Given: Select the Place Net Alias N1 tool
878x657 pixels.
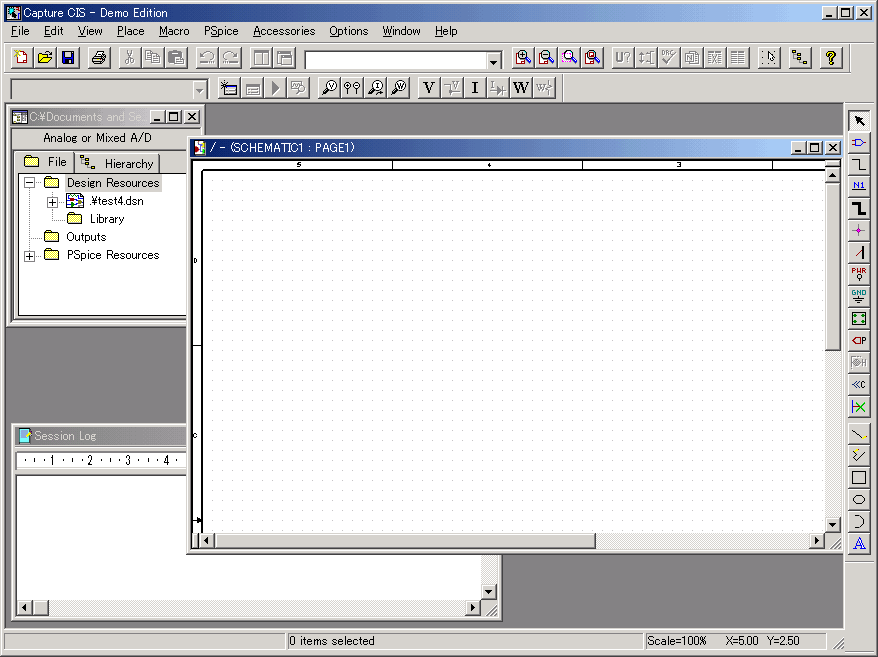Looking at the screenshot, I should click(x=859, y=186).
